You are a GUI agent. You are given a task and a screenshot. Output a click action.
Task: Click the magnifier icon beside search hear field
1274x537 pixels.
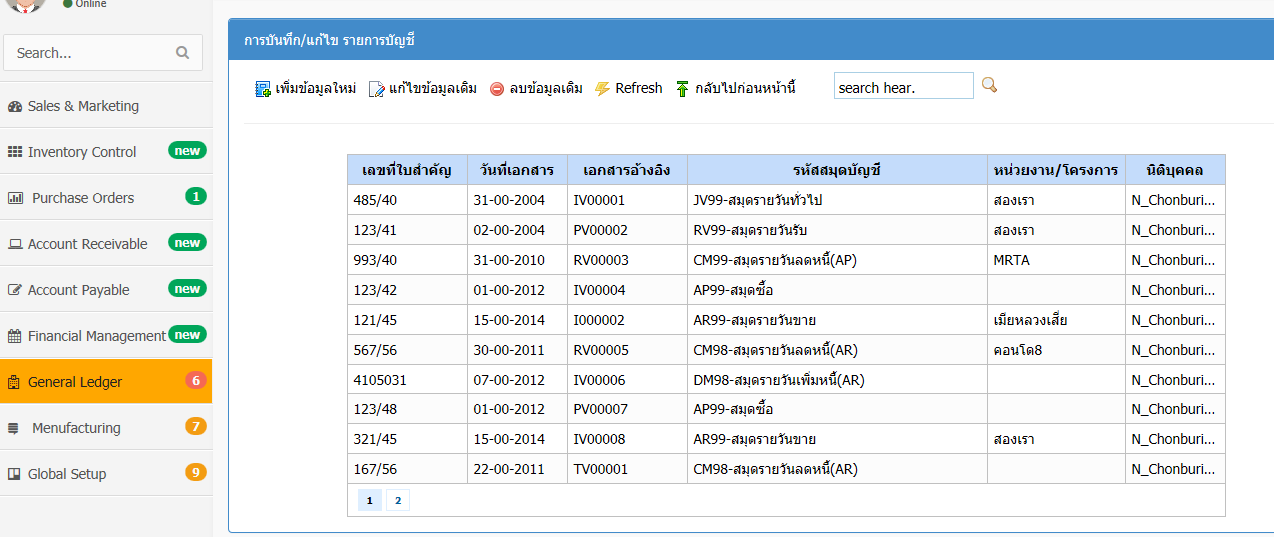point(989,85)
